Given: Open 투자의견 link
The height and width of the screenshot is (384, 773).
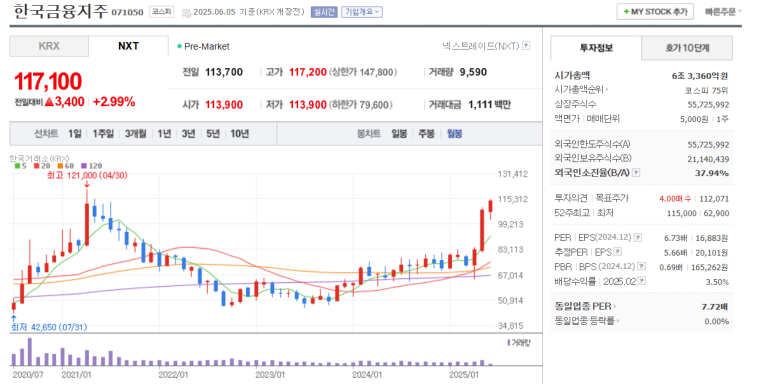Looking at the screenshot, I should 571,199.
